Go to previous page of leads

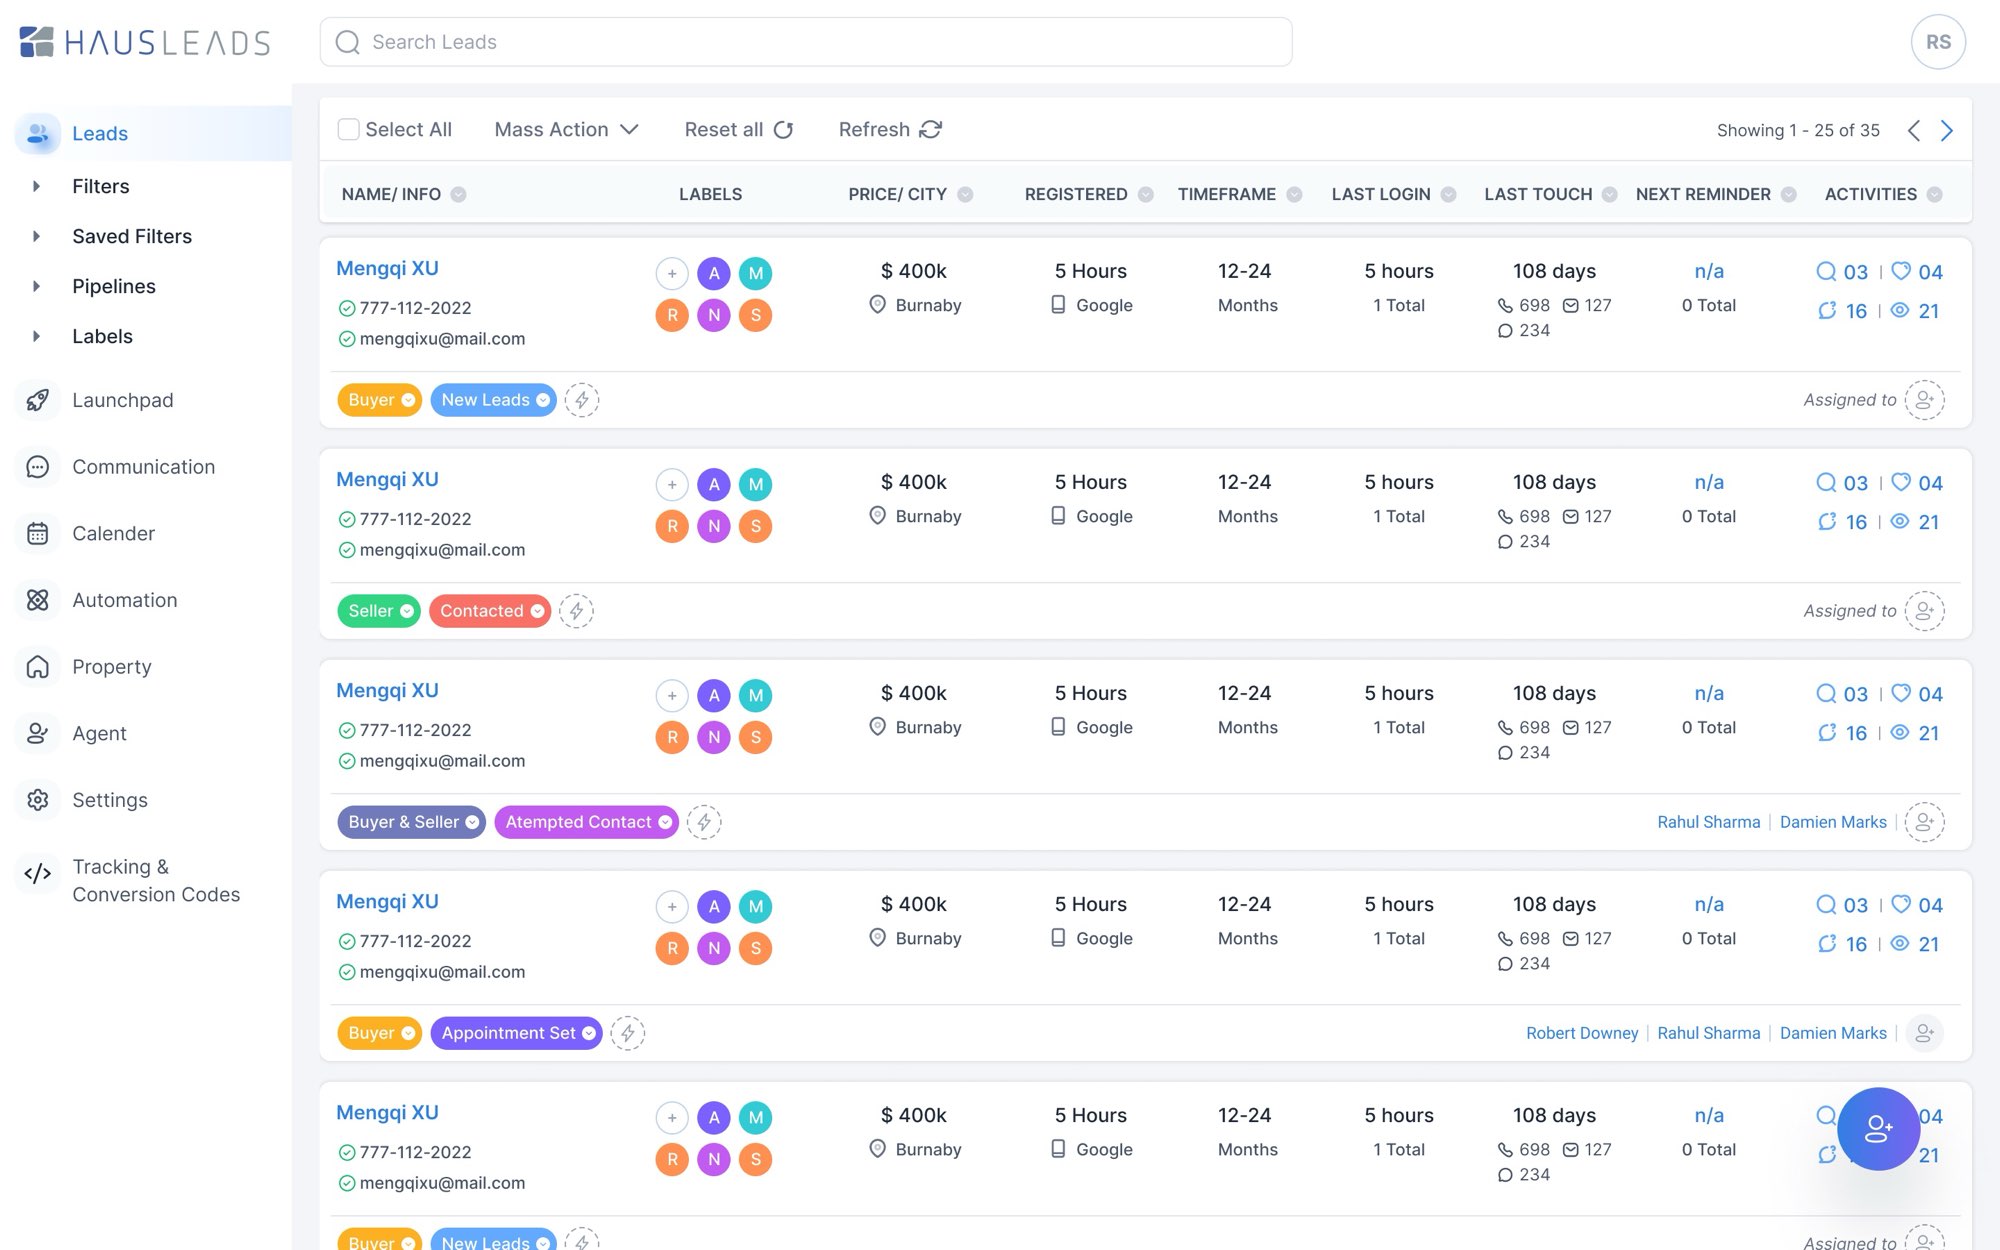point(1914,131)
